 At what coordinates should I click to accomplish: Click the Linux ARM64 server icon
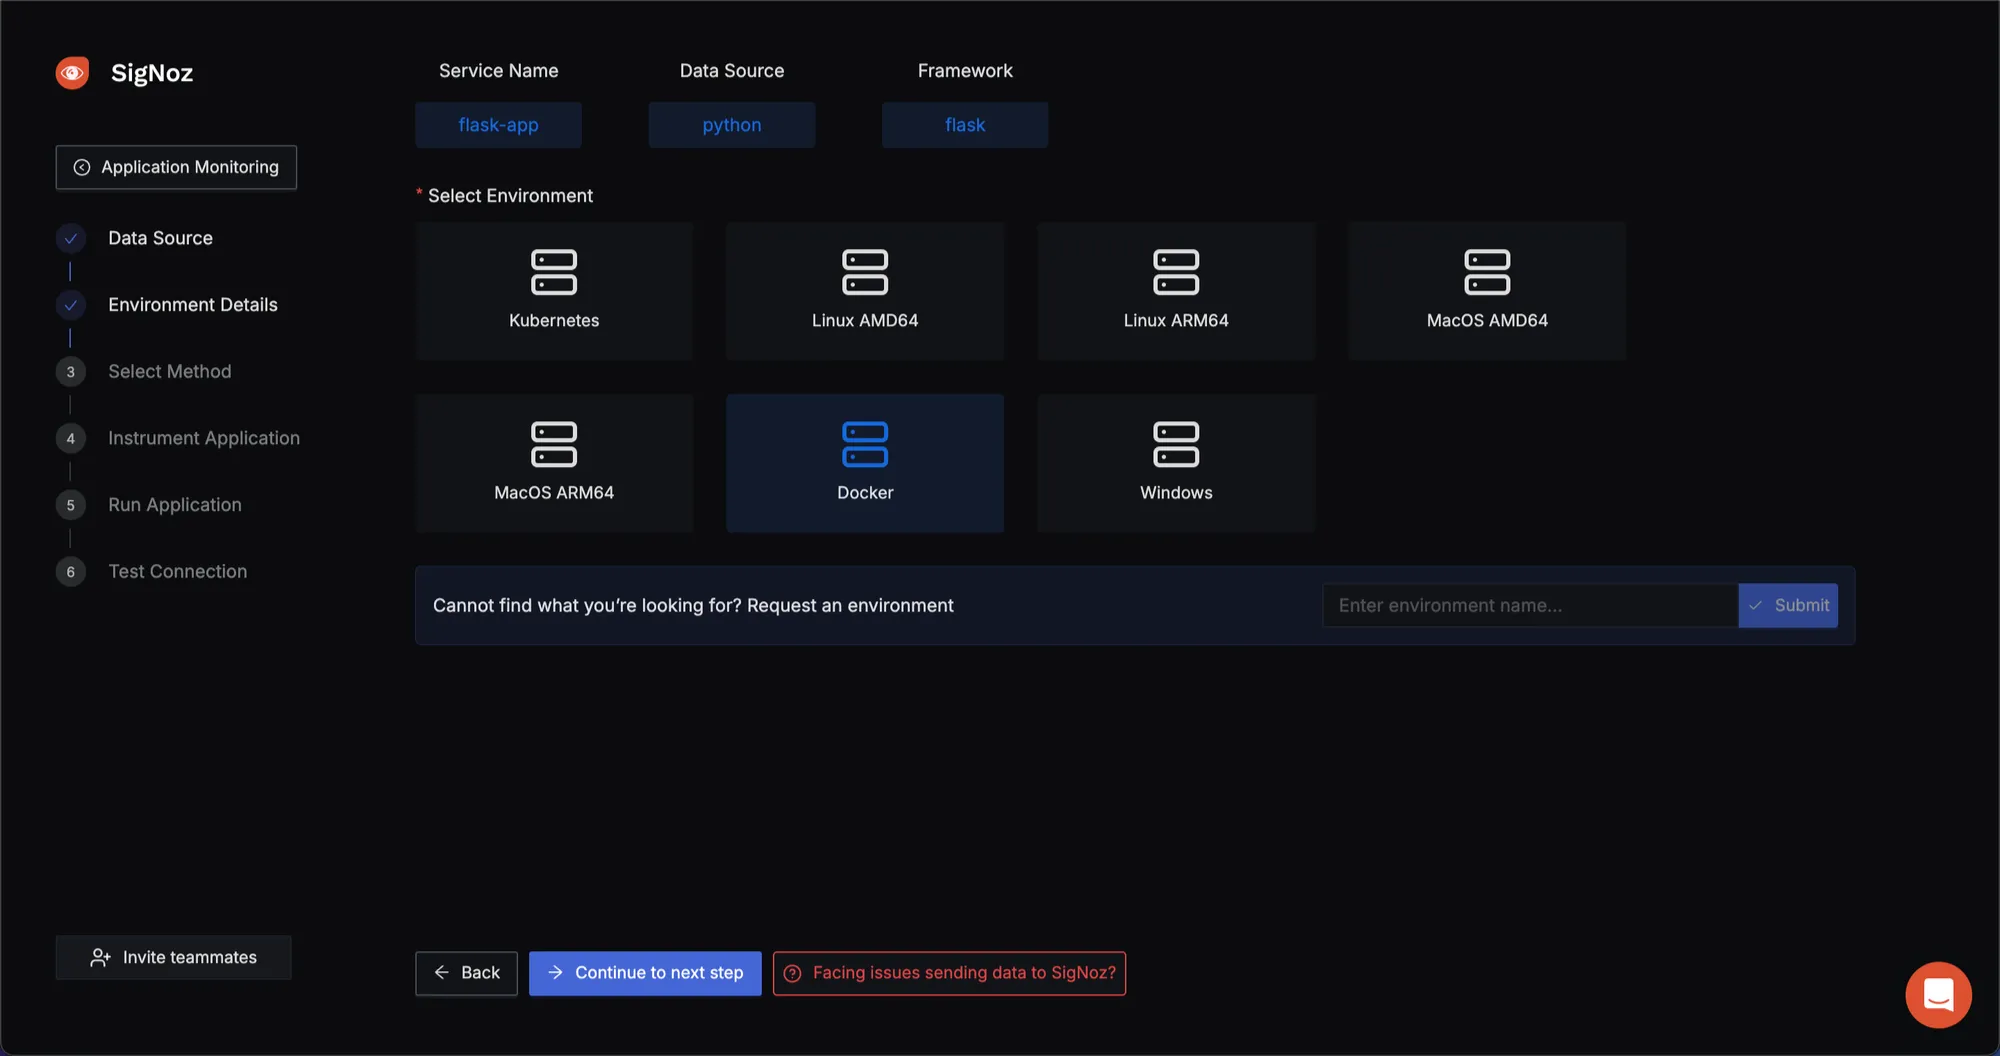[x=1176, y=272]
